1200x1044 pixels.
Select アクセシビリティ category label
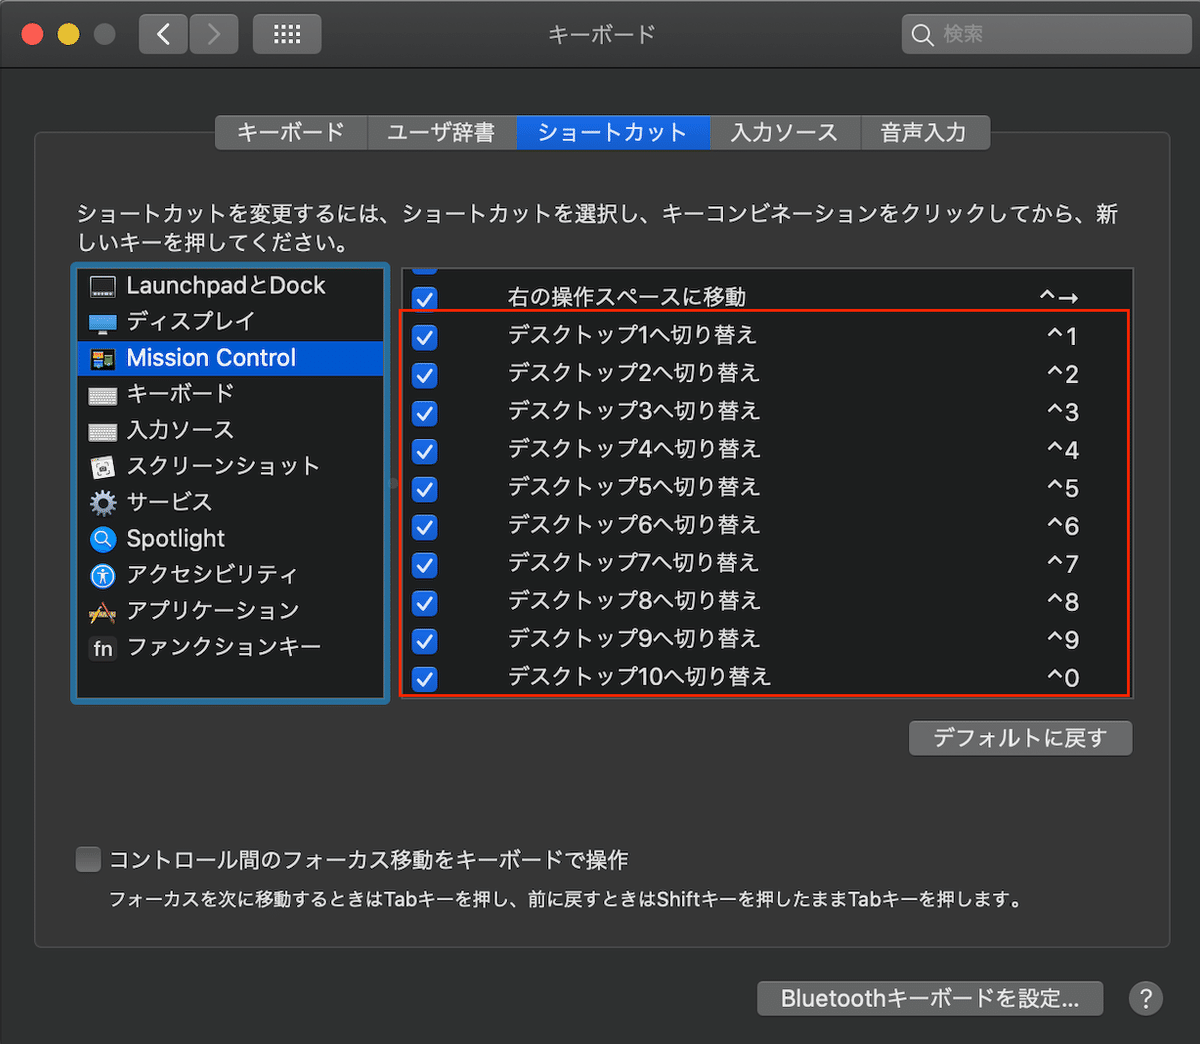pos(212,574)
